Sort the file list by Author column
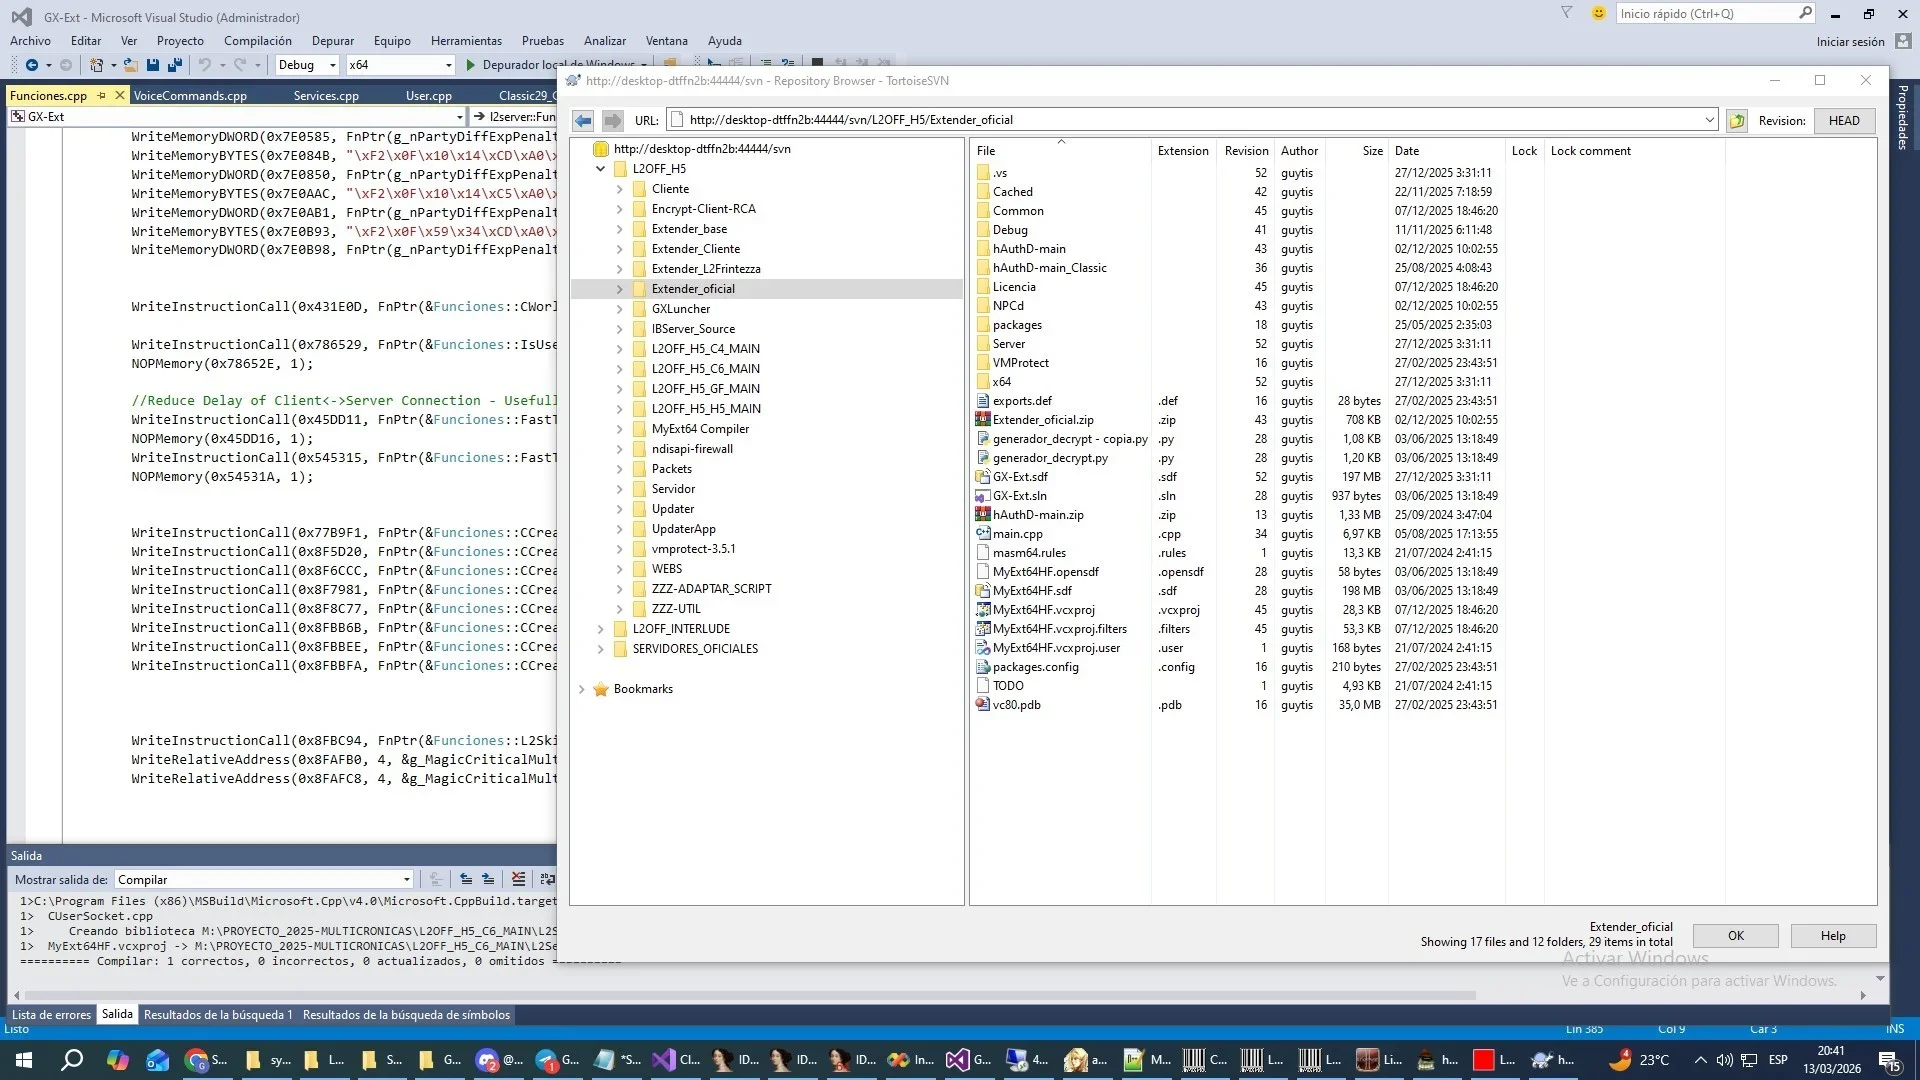 [x=1299, y=151]
